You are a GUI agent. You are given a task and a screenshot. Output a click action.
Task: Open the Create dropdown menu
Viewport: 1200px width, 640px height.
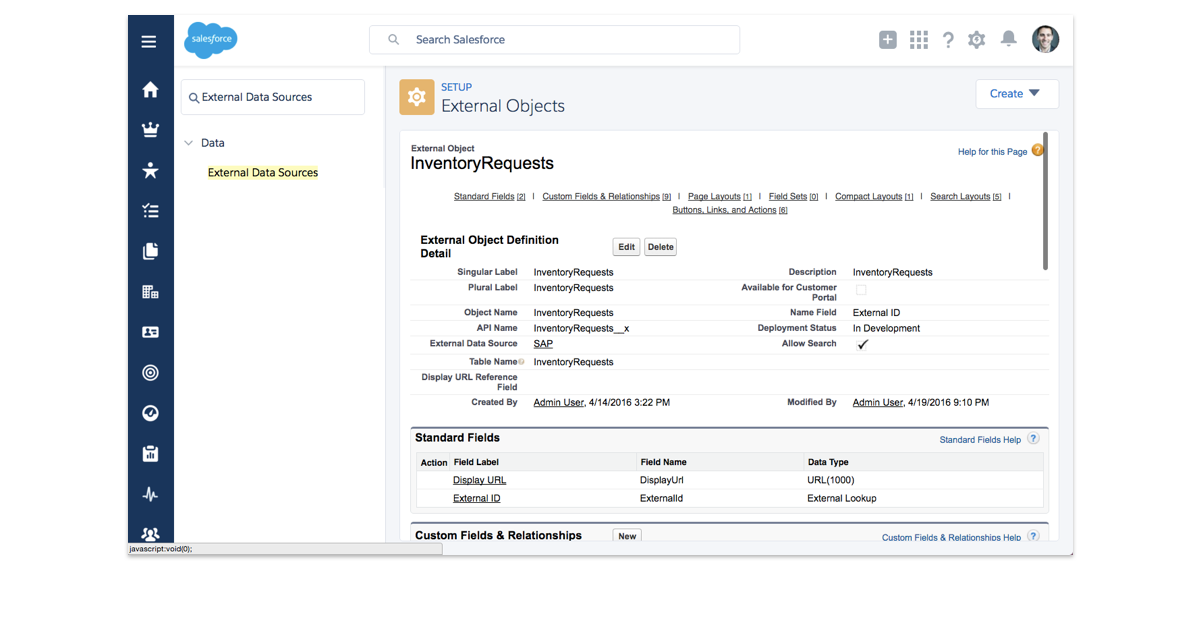pyautogui.click(x=1016, y=93)
